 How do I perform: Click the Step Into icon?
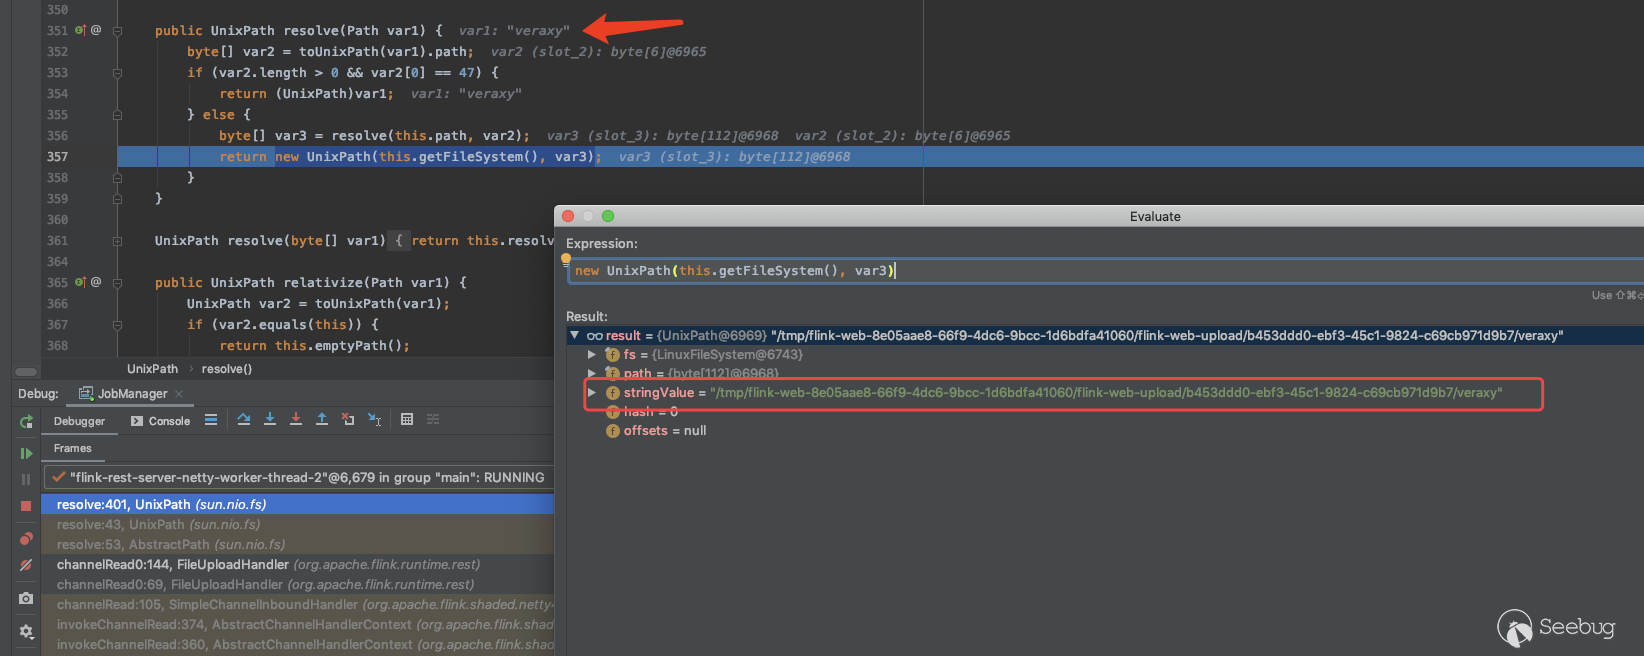[270, 420]
